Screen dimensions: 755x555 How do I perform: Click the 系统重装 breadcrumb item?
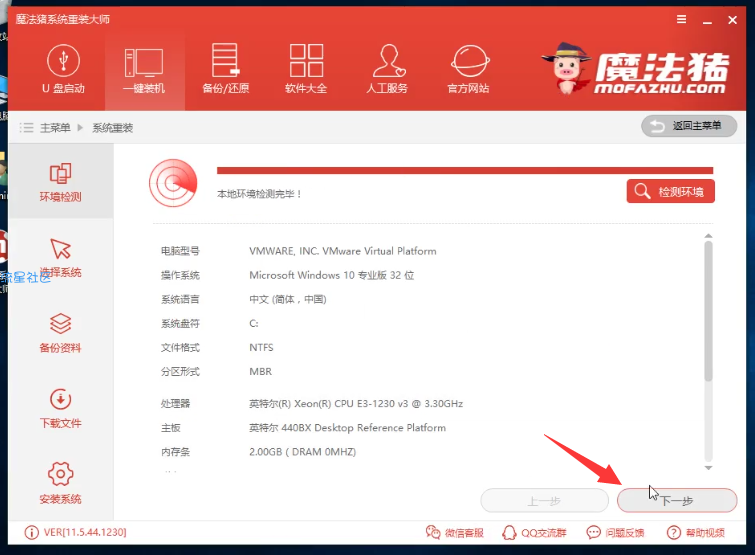(113, 128)
